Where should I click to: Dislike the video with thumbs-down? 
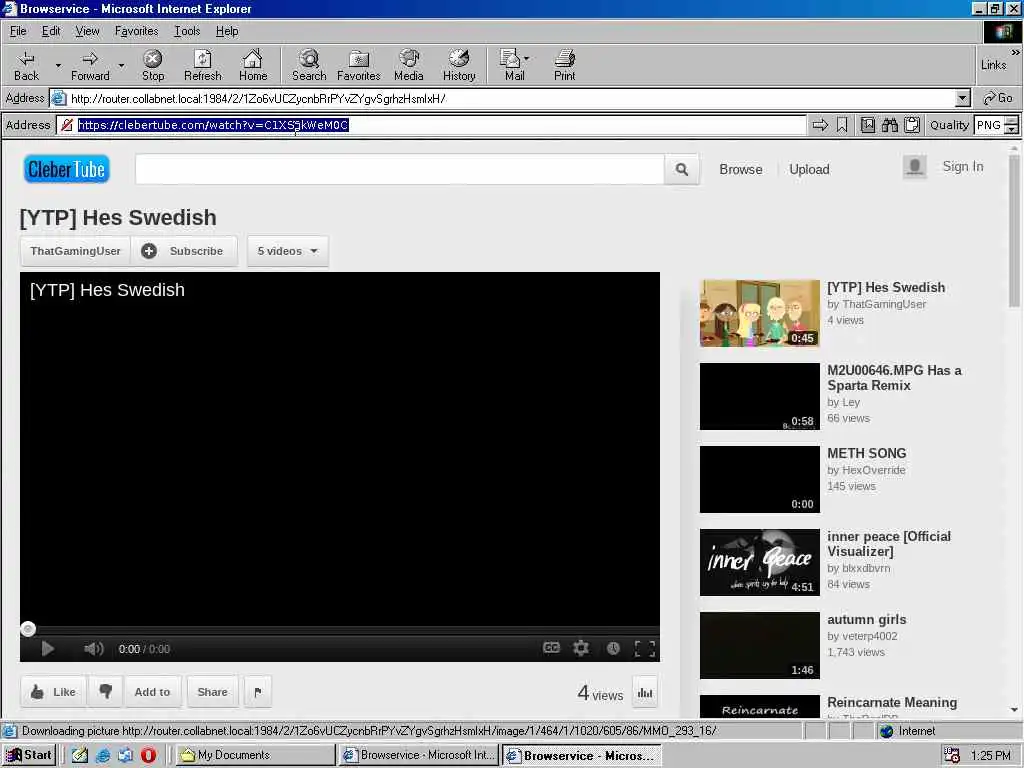(x=106, y=692)
